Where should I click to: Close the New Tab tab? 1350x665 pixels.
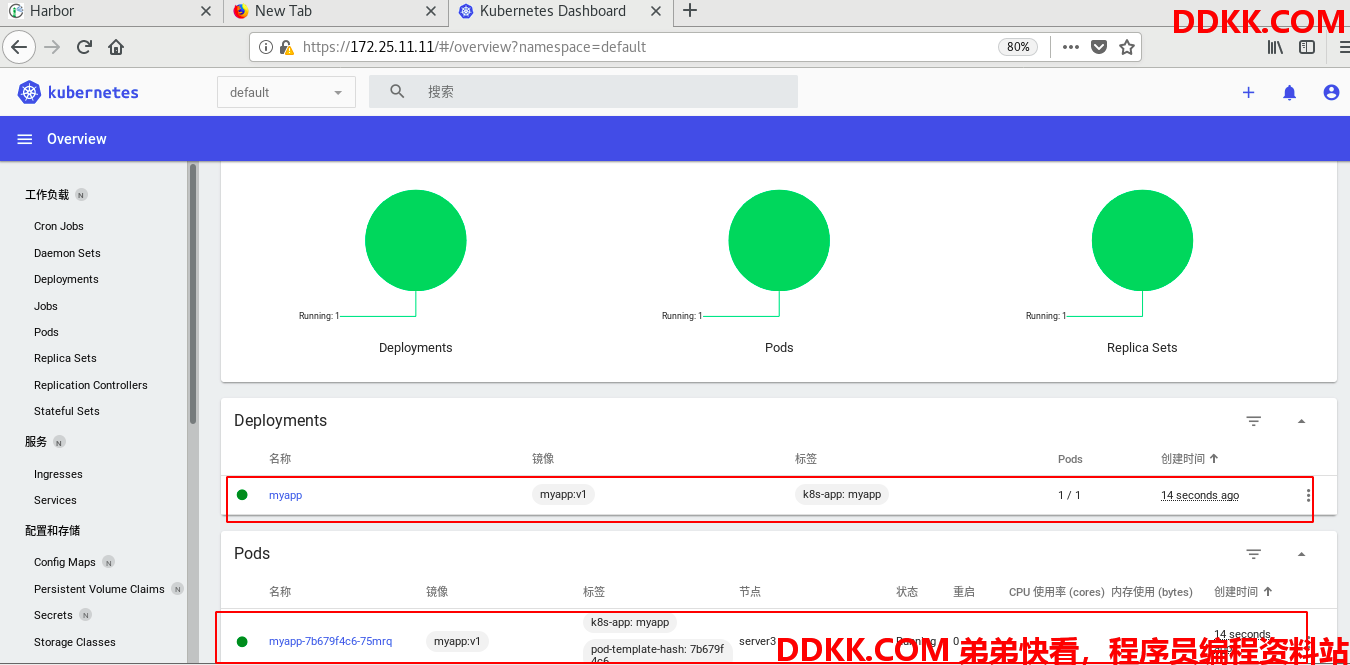coord(431,11)
